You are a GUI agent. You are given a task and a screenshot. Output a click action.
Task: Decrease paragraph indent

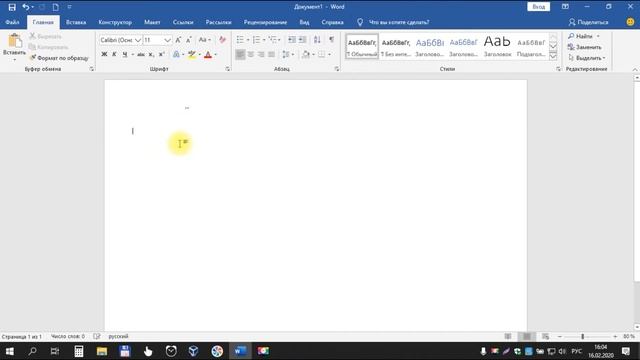pos(292,40)
